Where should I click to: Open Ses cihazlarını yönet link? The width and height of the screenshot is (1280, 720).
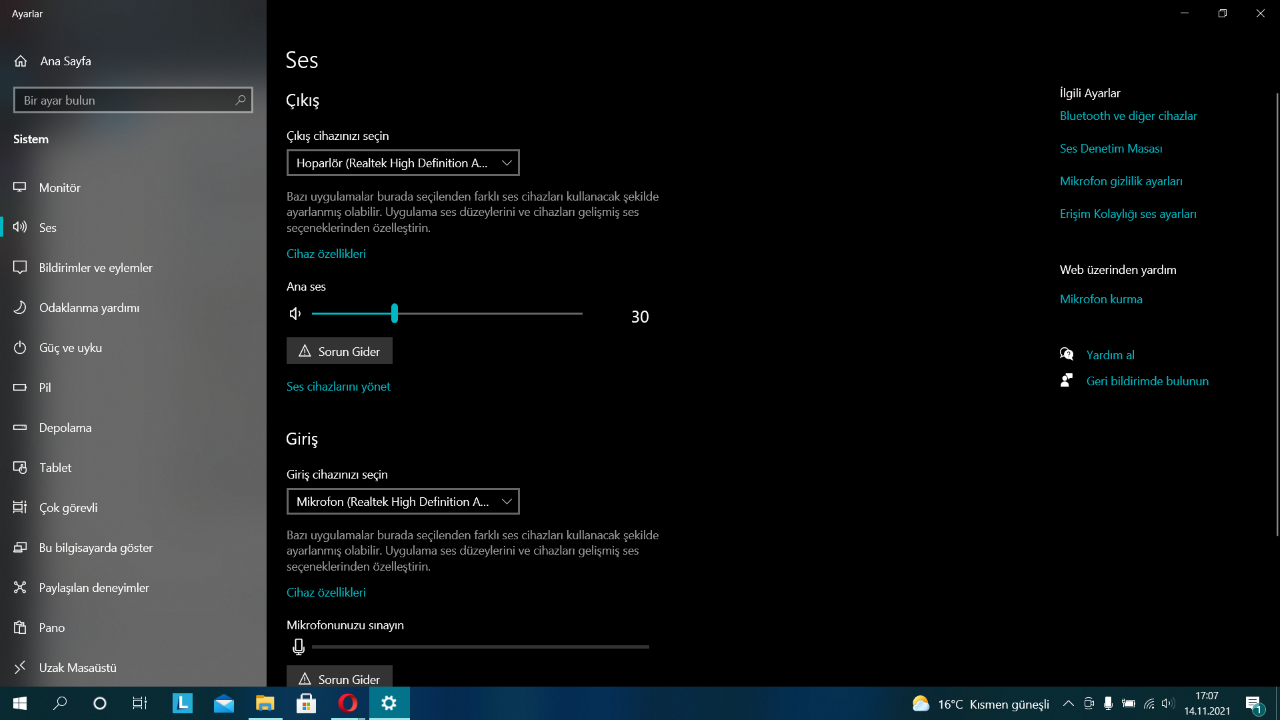338,386
